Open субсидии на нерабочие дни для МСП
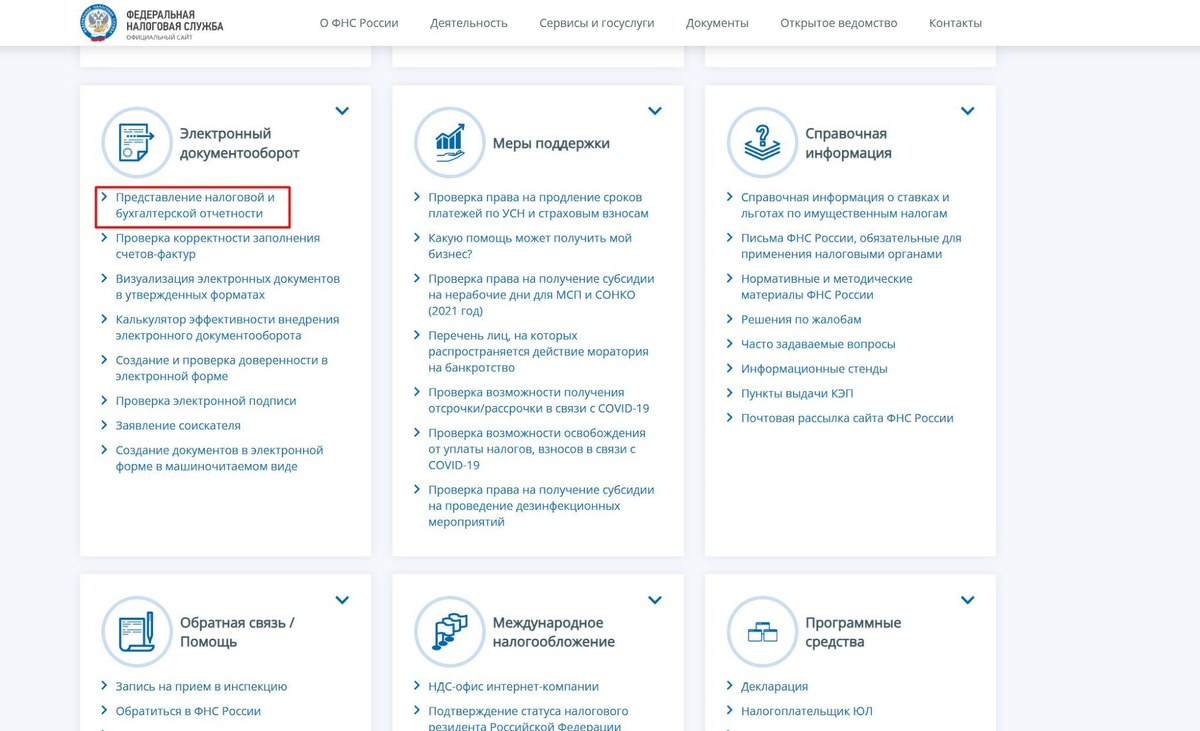1200x731 pixels. [x=541, y=295]
